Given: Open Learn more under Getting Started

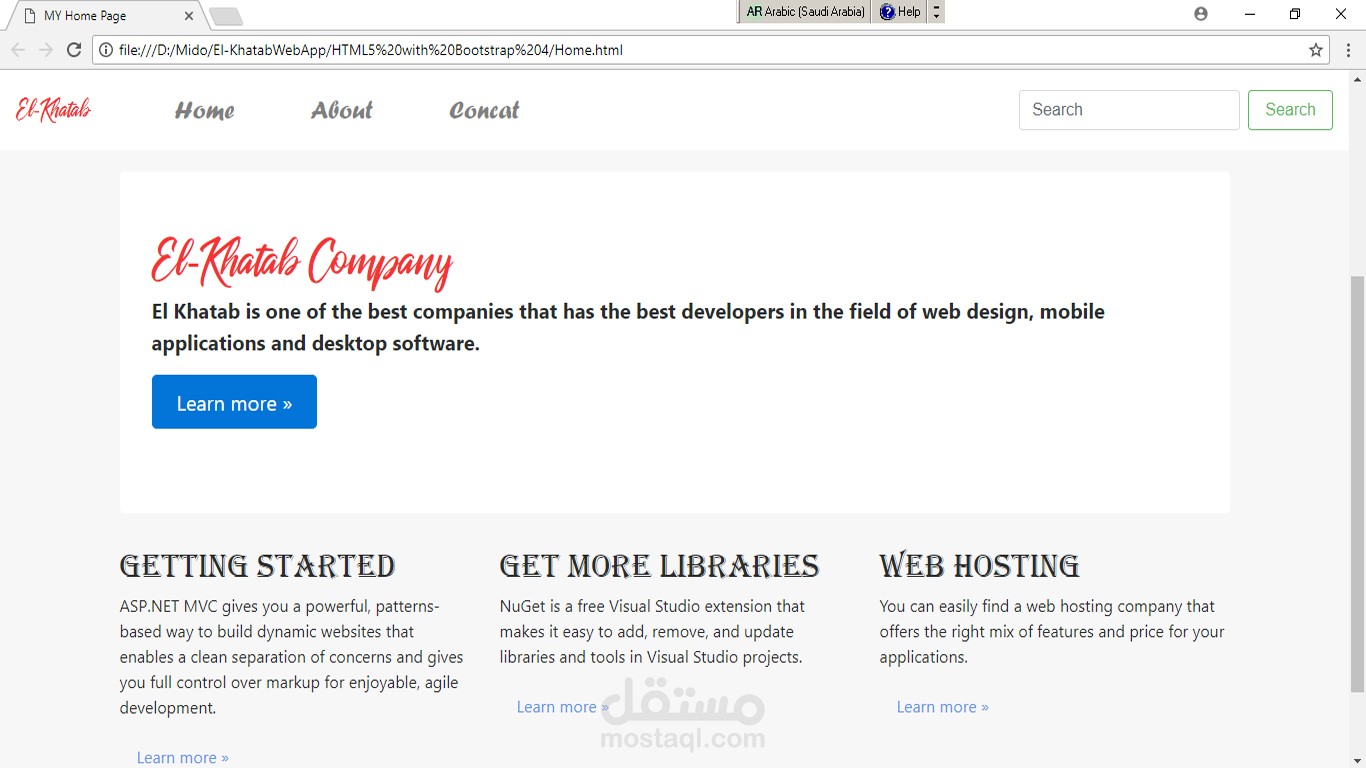Looking at the screenshot, I should [x=183, y=758].
